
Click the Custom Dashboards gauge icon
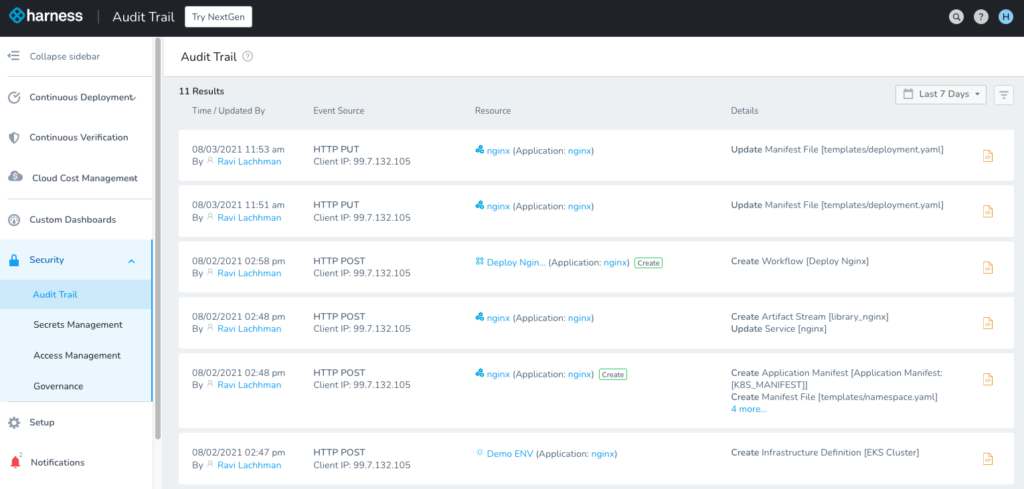tap(14, 219)
